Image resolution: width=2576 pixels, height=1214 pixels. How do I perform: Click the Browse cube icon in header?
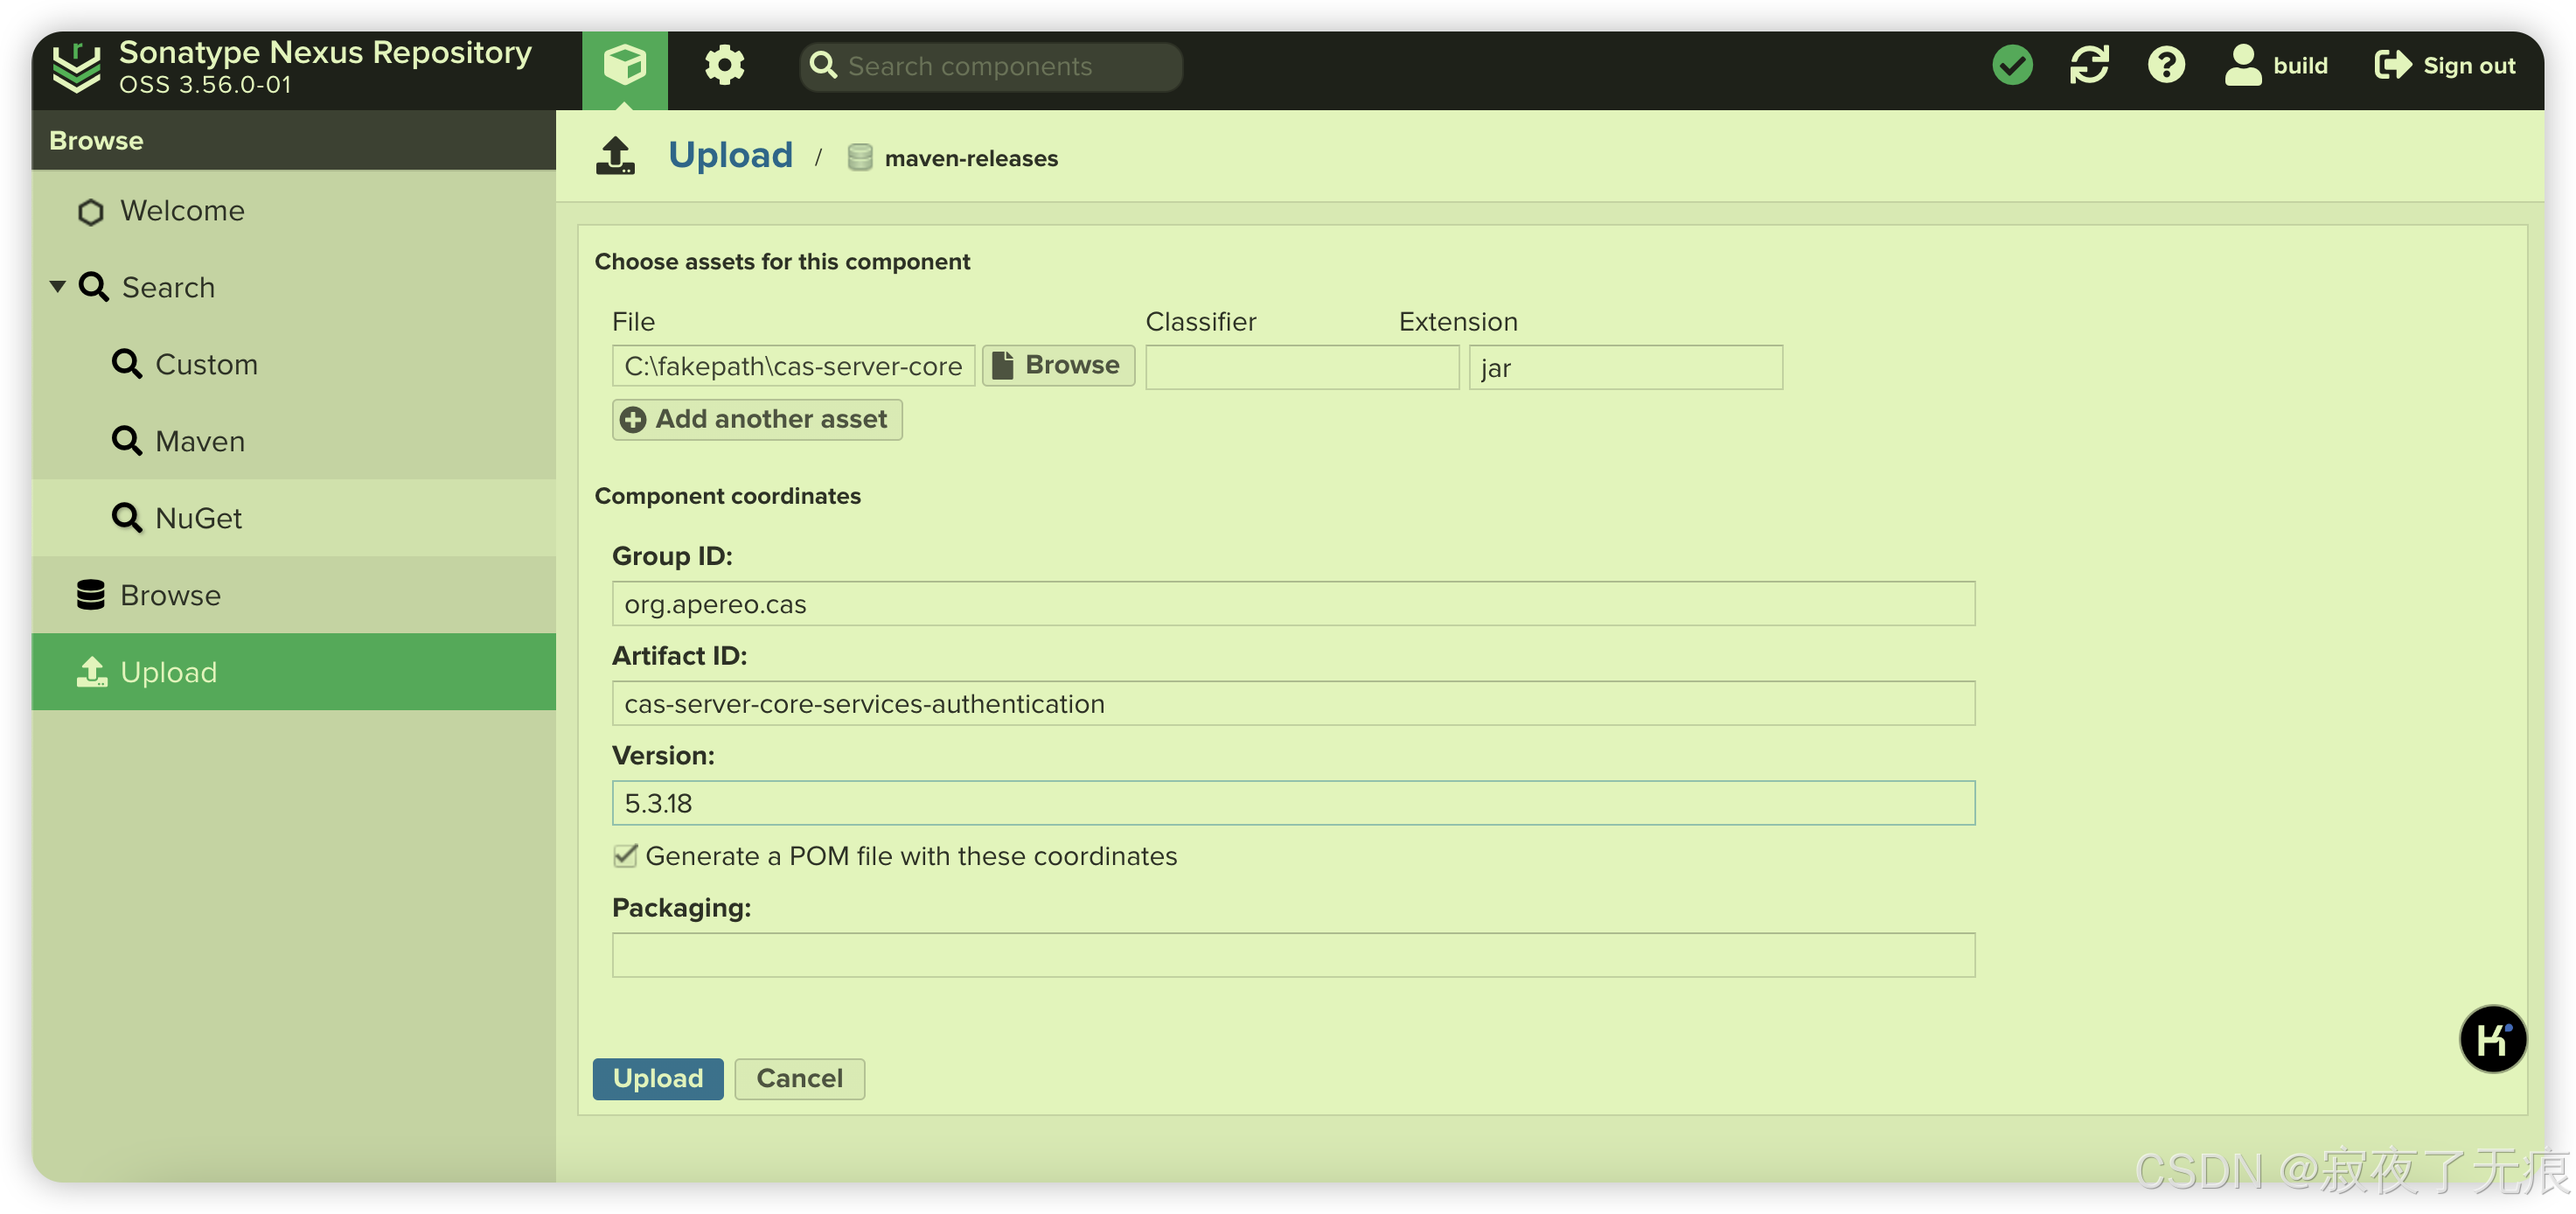pos(624,66)
